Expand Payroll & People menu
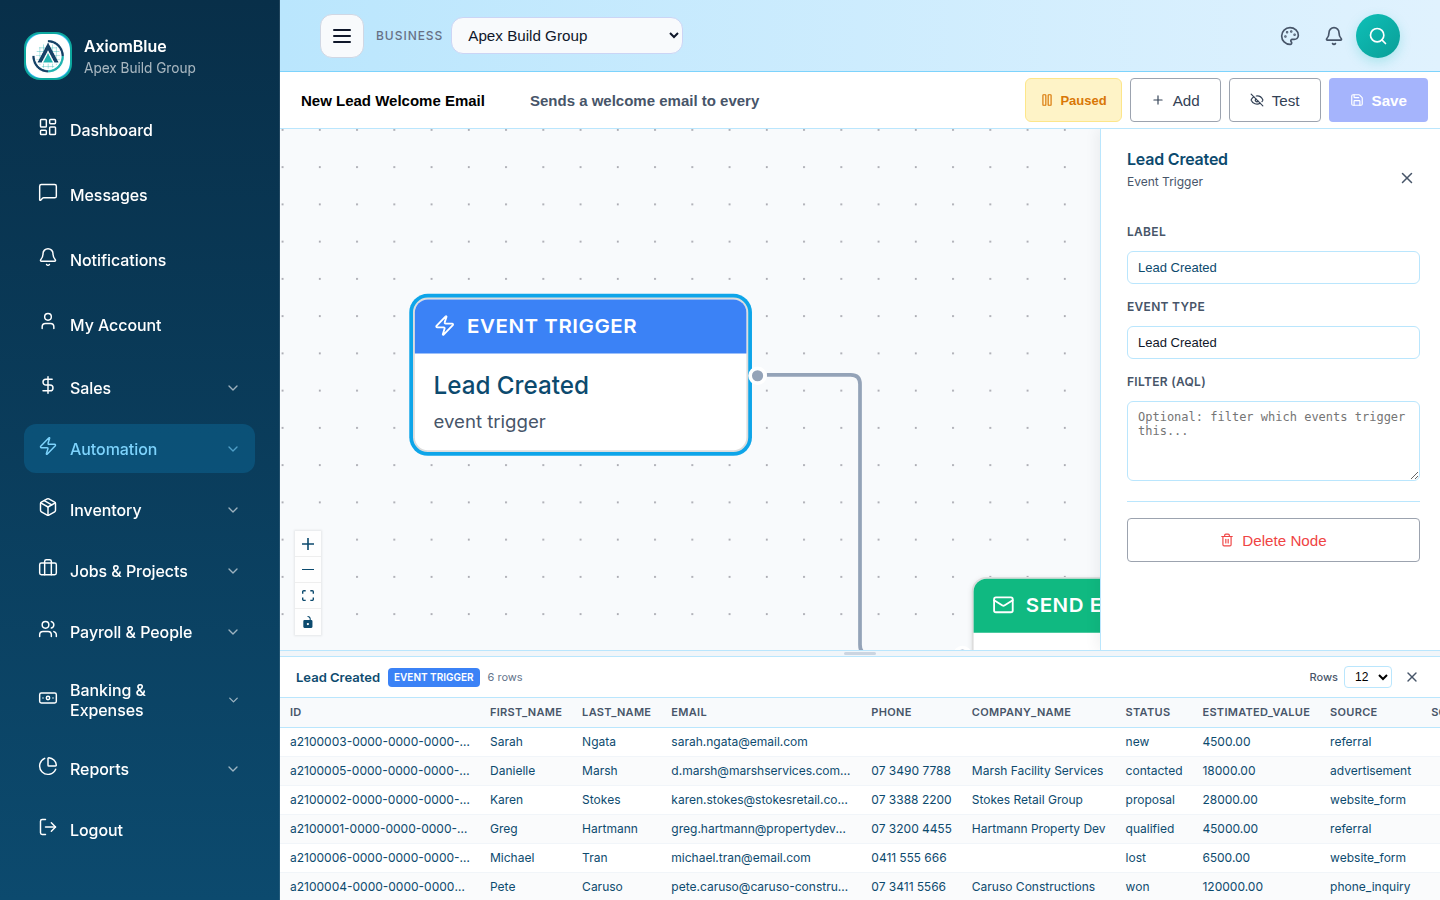The image size is (1440, 900). pos(139,632)
